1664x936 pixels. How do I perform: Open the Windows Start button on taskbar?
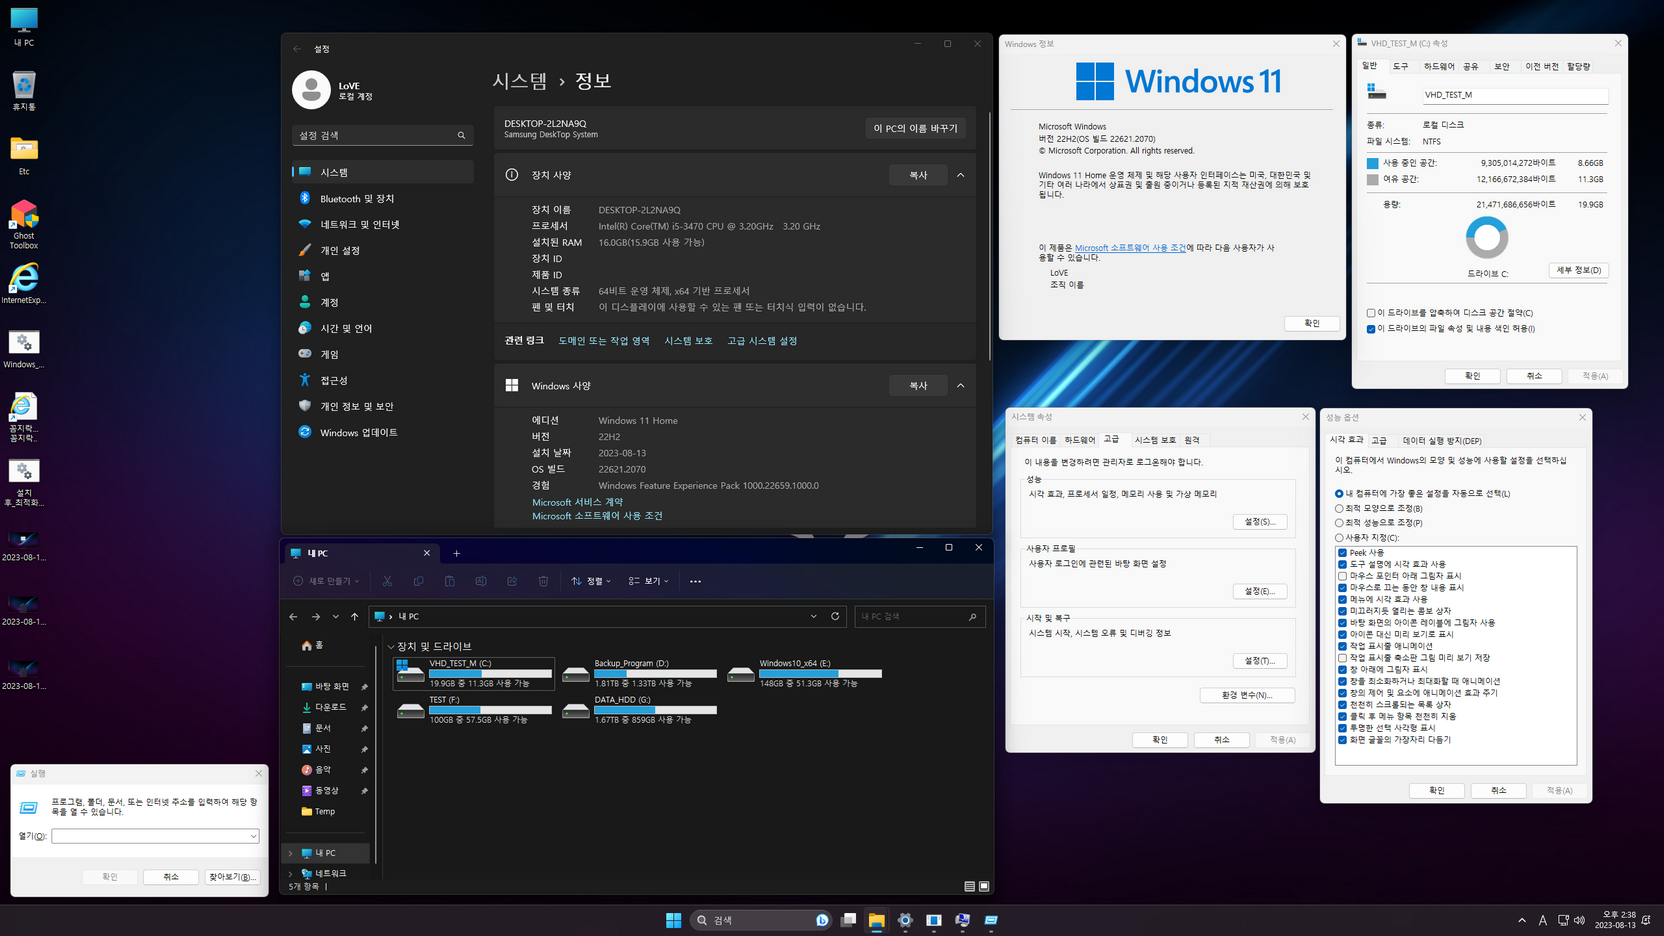[674, 920]
